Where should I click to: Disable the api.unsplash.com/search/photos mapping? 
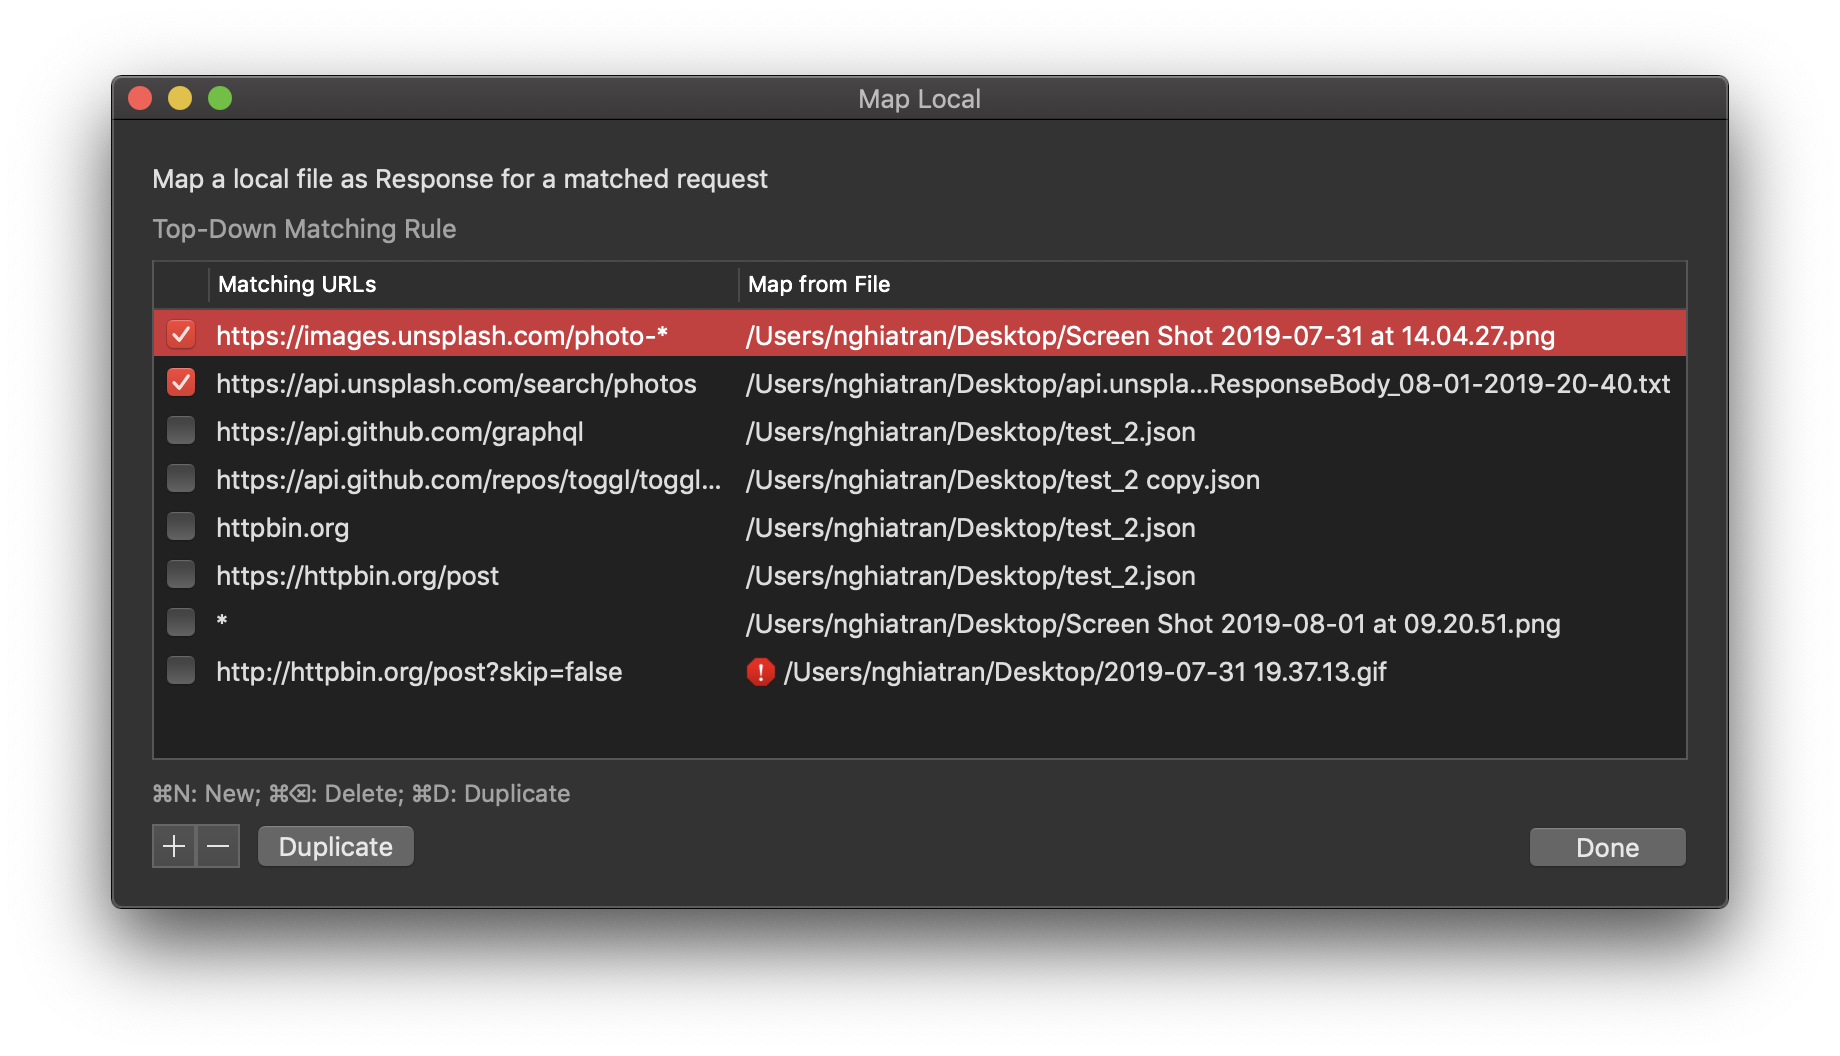pyautogui.click(x=181, y=383)
